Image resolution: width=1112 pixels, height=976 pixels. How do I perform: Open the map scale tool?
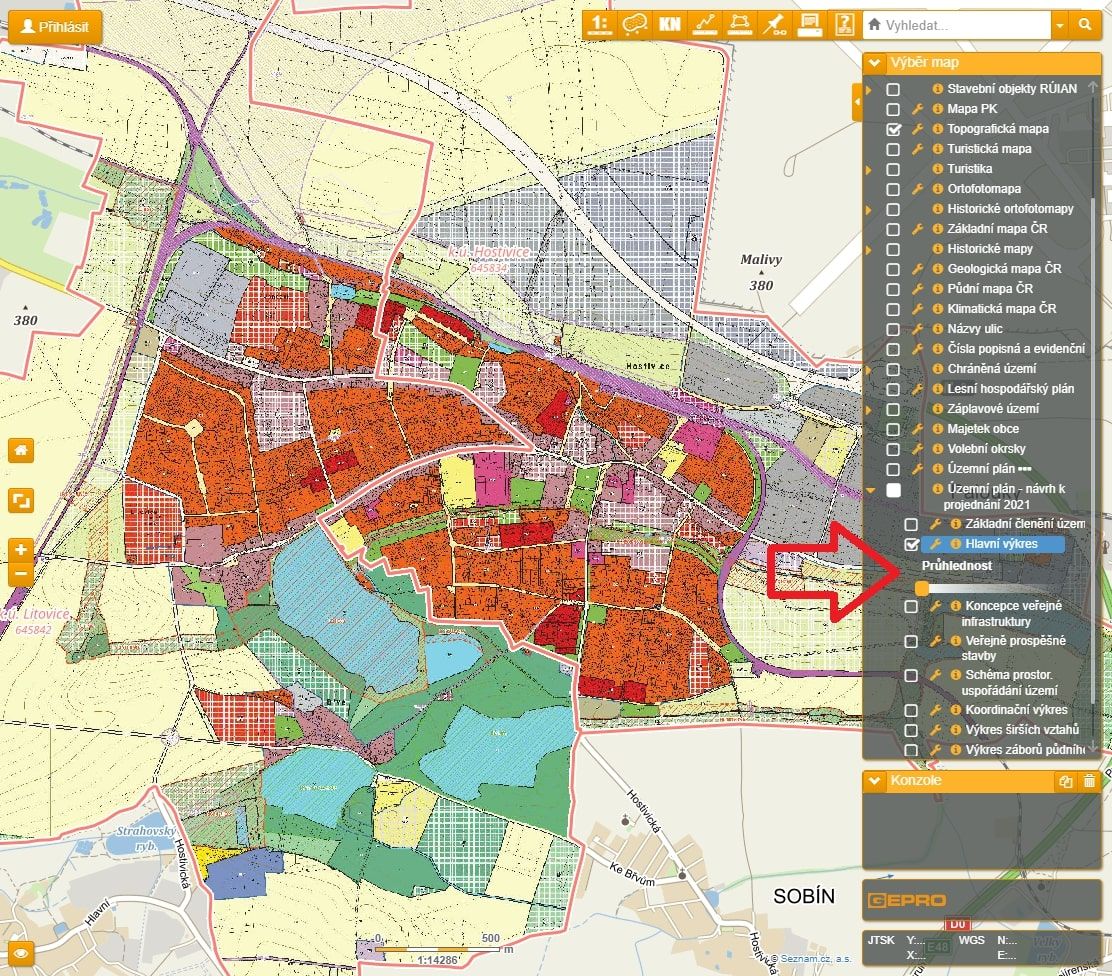[x=598, y=24]
